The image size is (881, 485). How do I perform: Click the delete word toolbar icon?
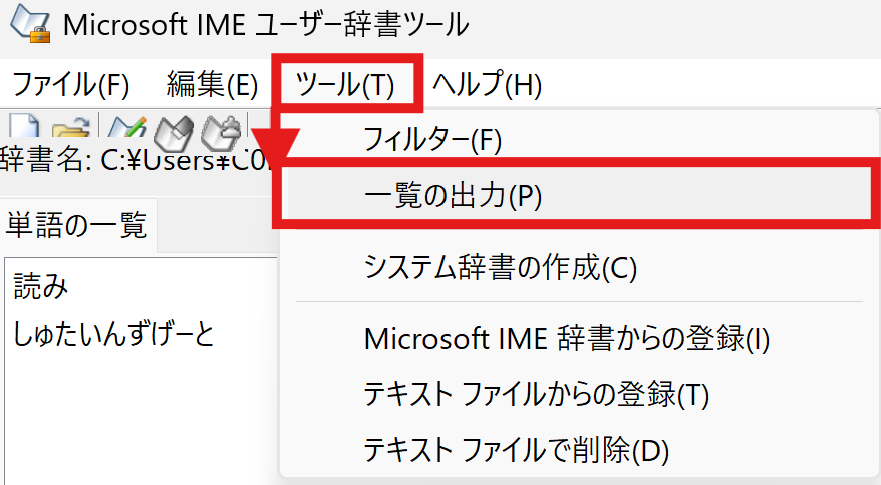[221, 130]
